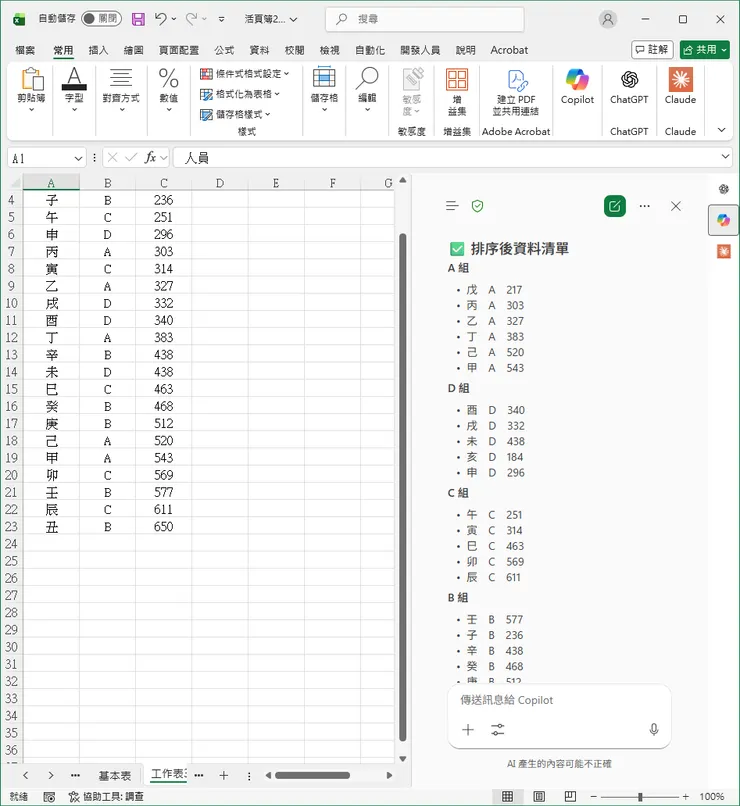Open Copilot message settings sliders icon
The width and height of the screenshot is (740, 806).
(x=497, y=729)
